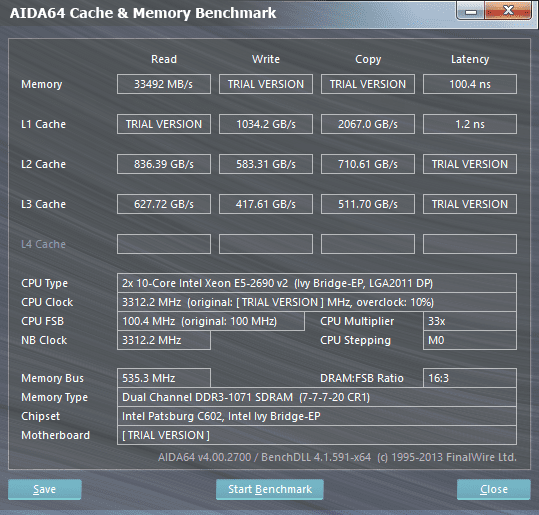Click the empty L4 Cache Write box
Viewport: 539px width, 515px height.
click(266, 244)
